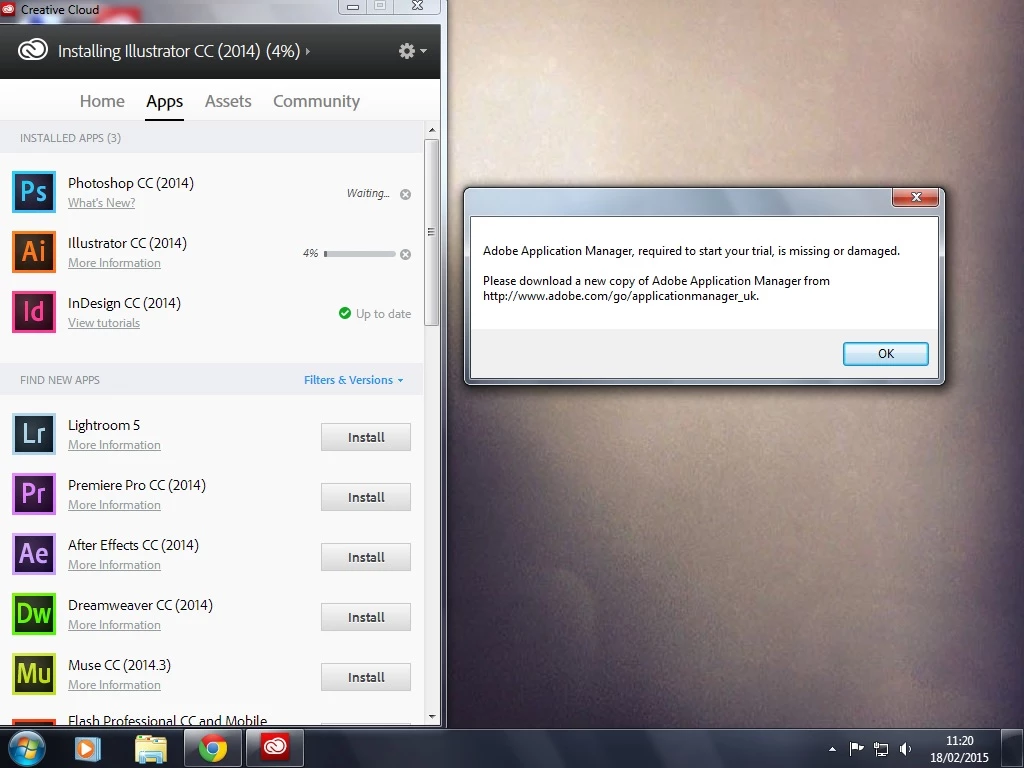Click the InDesign CC (2014) name
The height and width of the screenshot is (768, 1024).
(x=124, y=304)
